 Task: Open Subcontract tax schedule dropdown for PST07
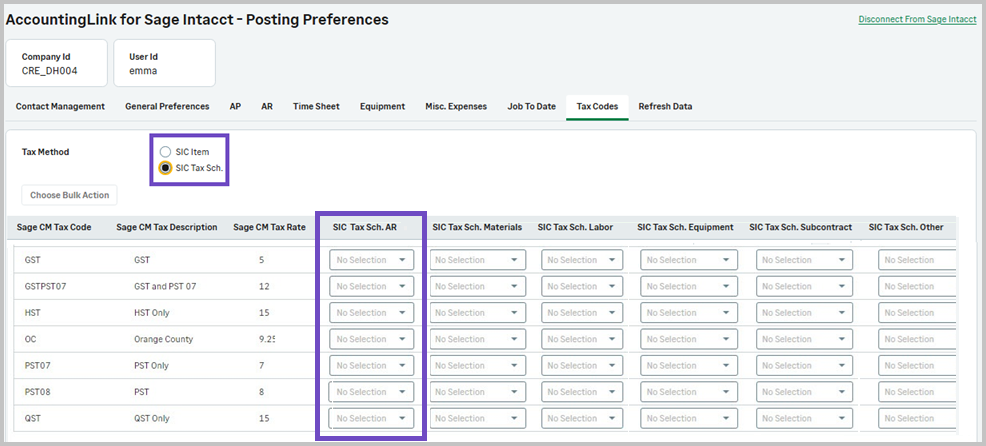point(804,365)
